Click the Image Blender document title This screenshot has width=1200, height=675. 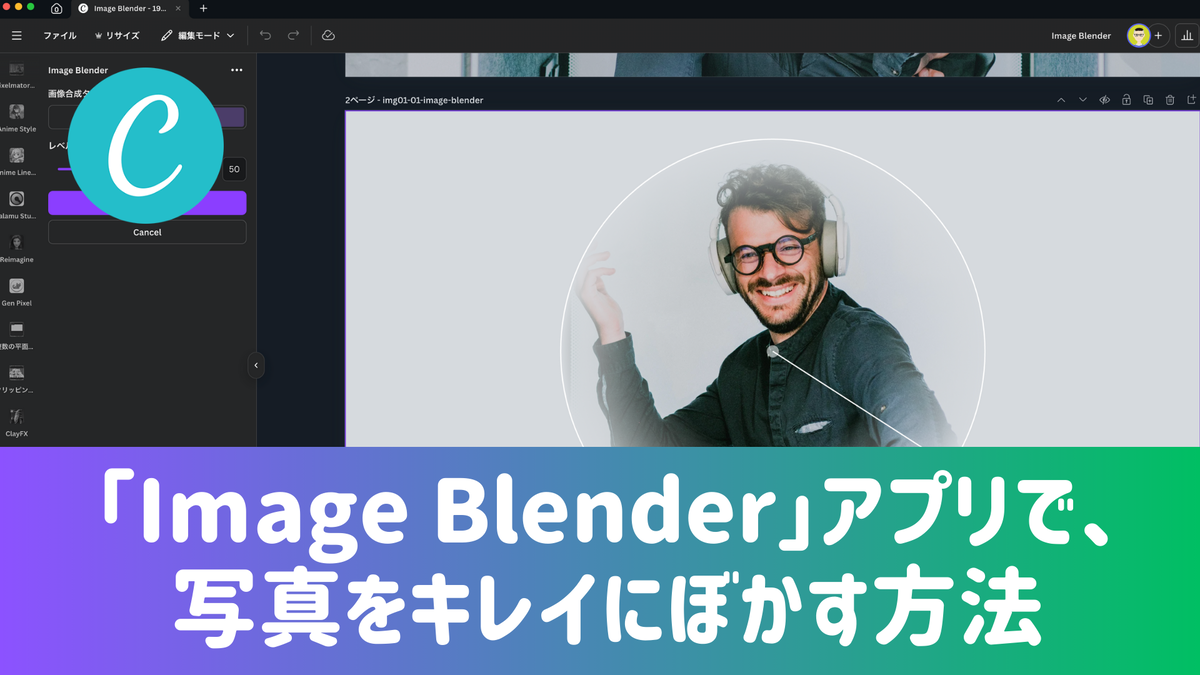pyautogui.click(x=1081, y=36)
